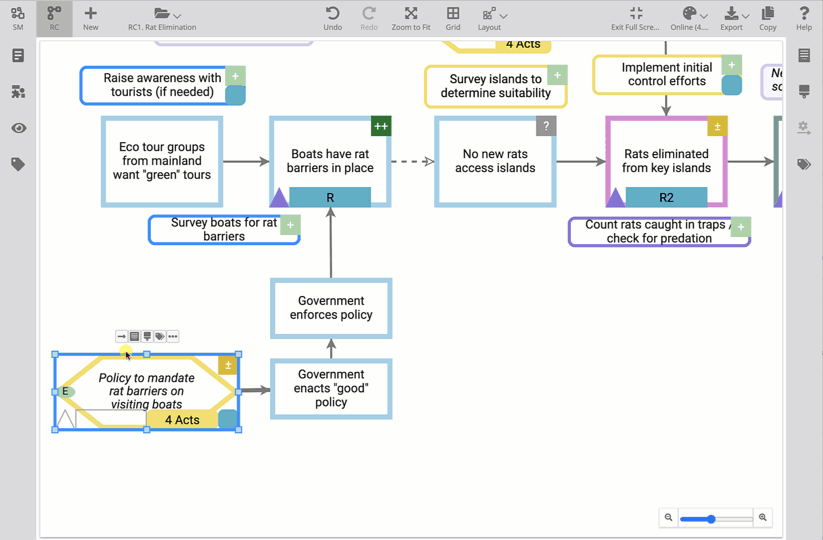Viewport: 823px width, 540px height.
Task: Exit full screen mode
Action: 636,14
